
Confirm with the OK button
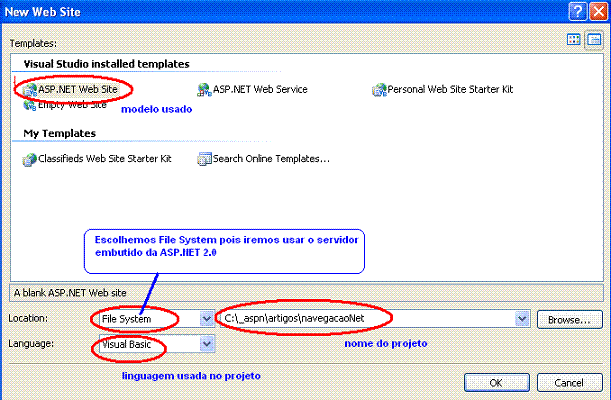pyautogui.click(x=496, y=383)
